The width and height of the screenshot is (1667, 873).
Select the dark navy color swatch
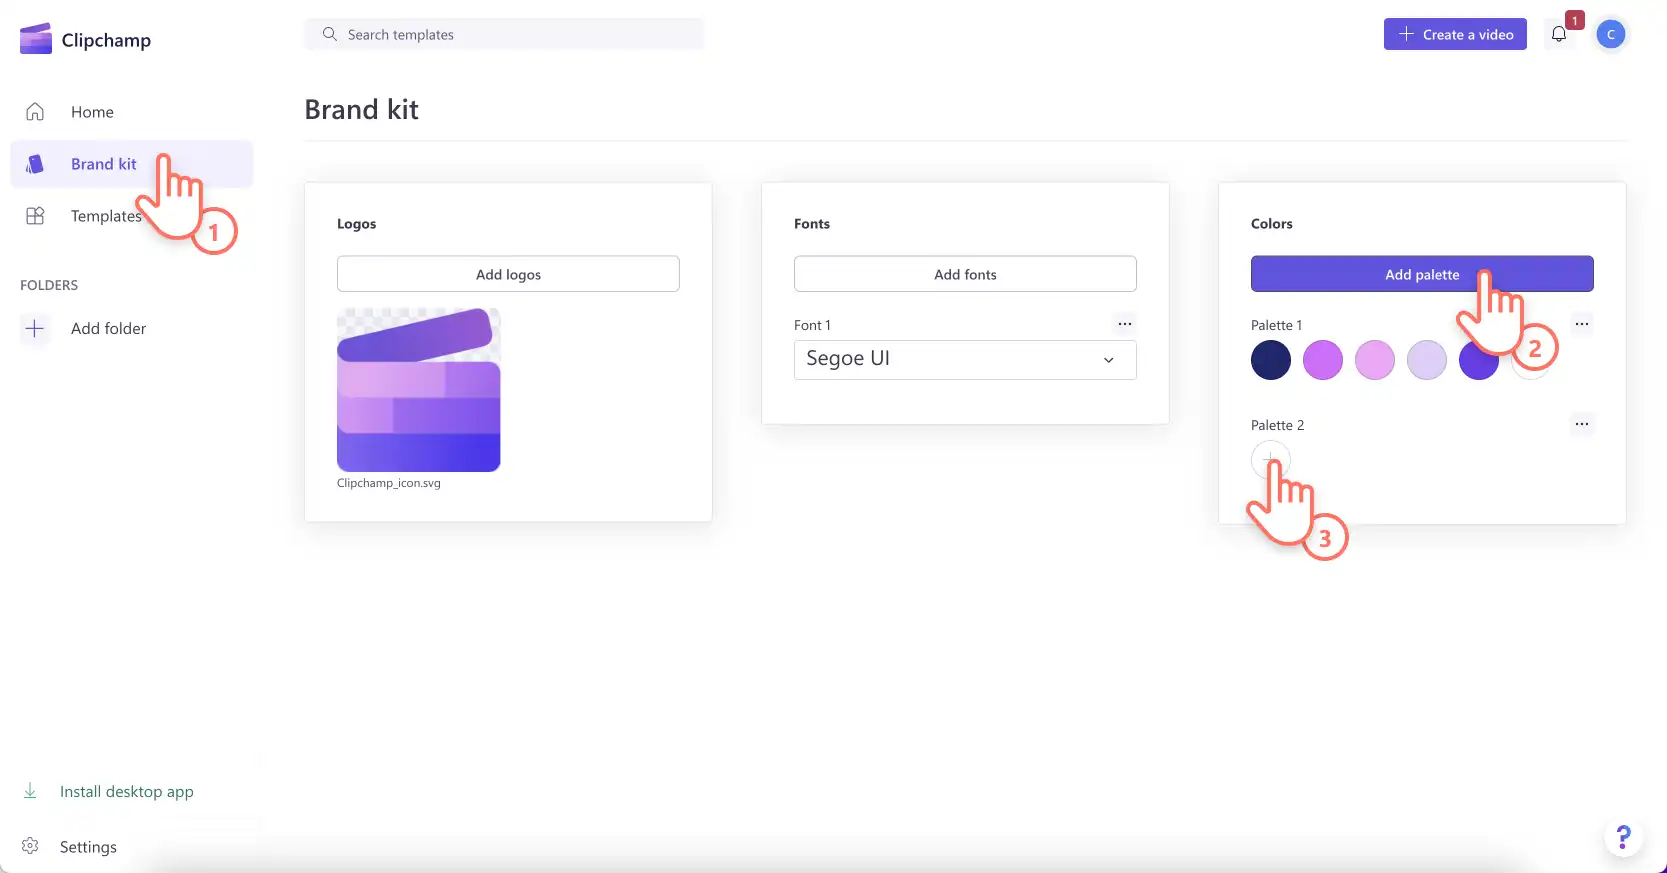point(1271,360)
